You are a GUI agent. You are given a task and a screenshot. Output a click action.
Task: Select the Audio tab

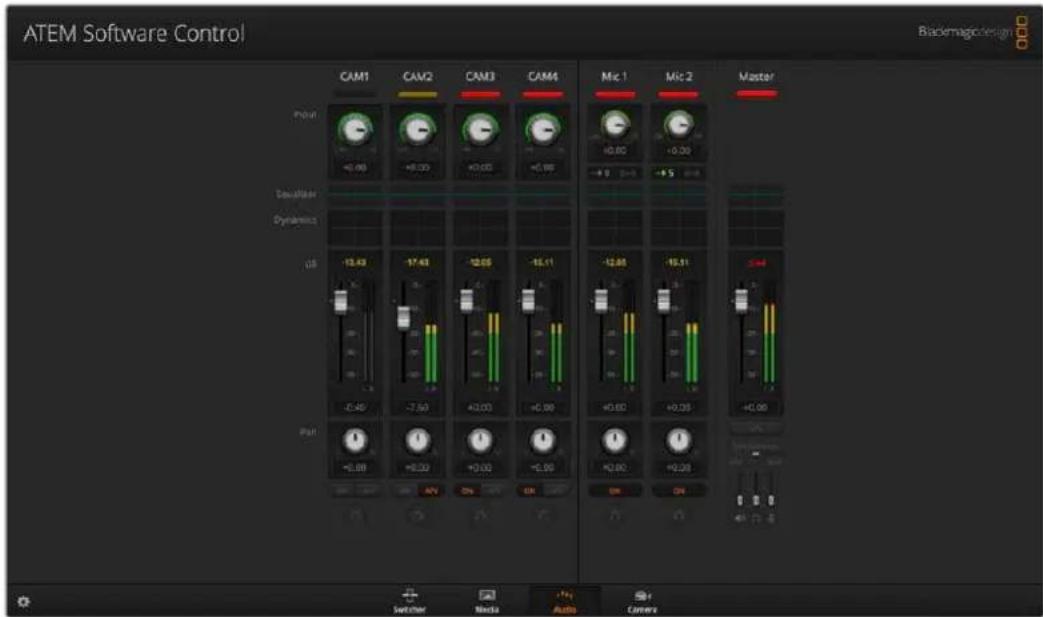(x=565, y=600)
